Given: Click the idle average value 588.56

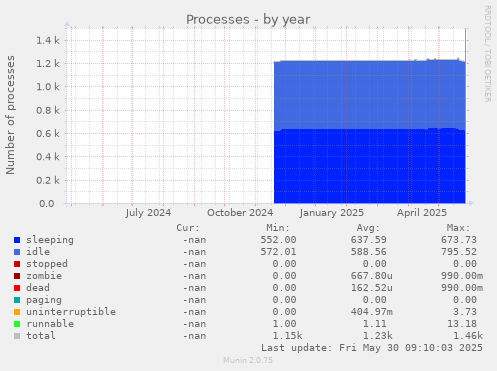Looking at the screenshot, I should [x=368, y=252].
